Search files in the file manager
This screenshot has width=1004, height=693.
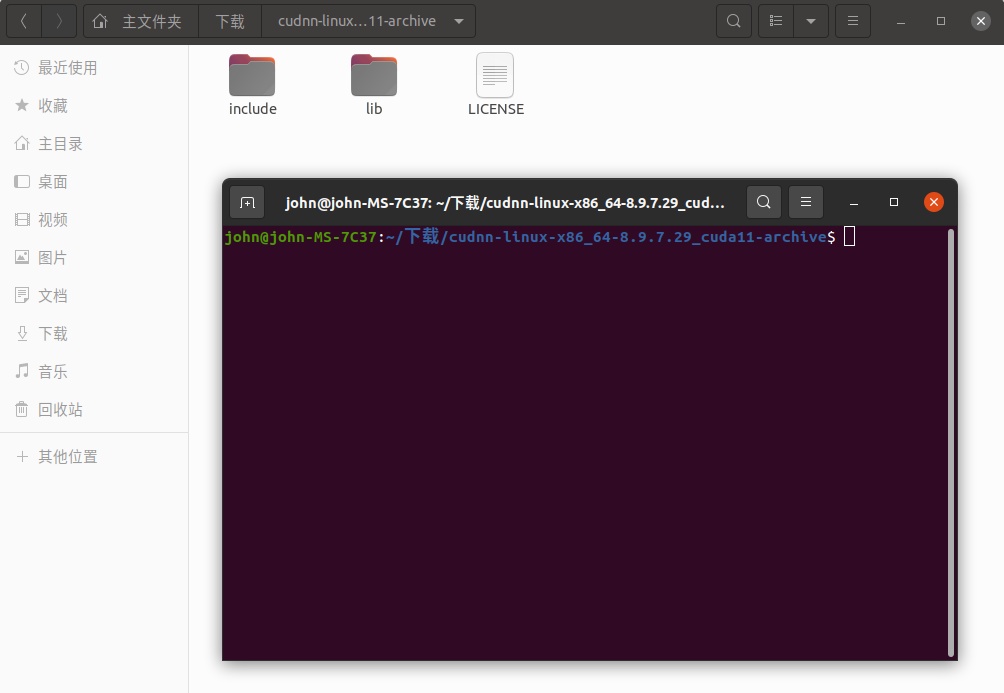(x=734, y=21)
